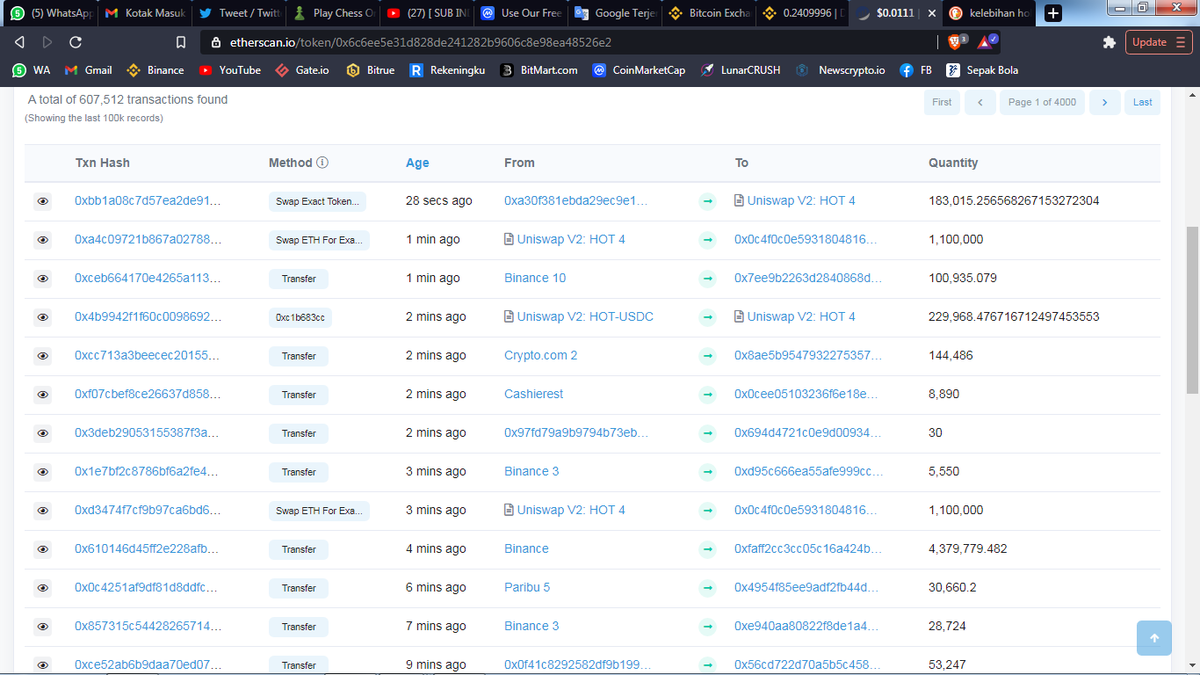The image size is (1200, 675).
Task: View details eye icon for 0x1e7bf2c8786bf6a2fe4 row
Action: [x=43, y=472]
